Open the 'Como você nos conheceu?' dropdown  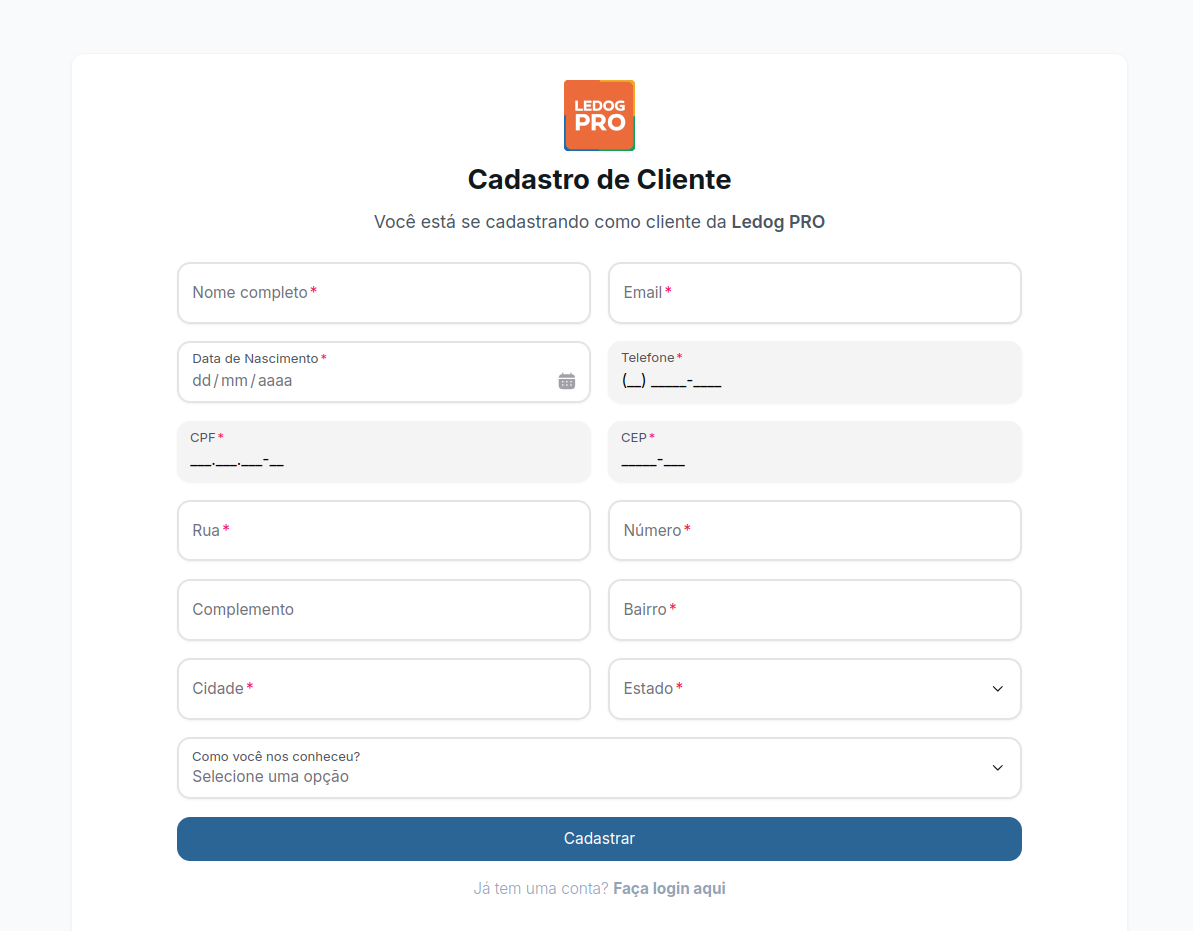point(599,768)
